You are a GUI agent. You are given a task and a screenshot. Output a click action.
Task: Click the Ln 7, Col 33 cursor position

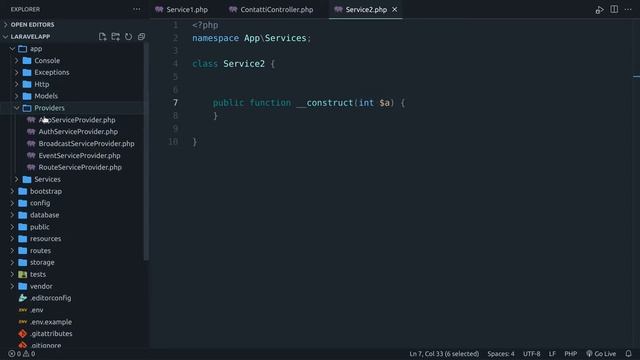click(x=444, y=354)
